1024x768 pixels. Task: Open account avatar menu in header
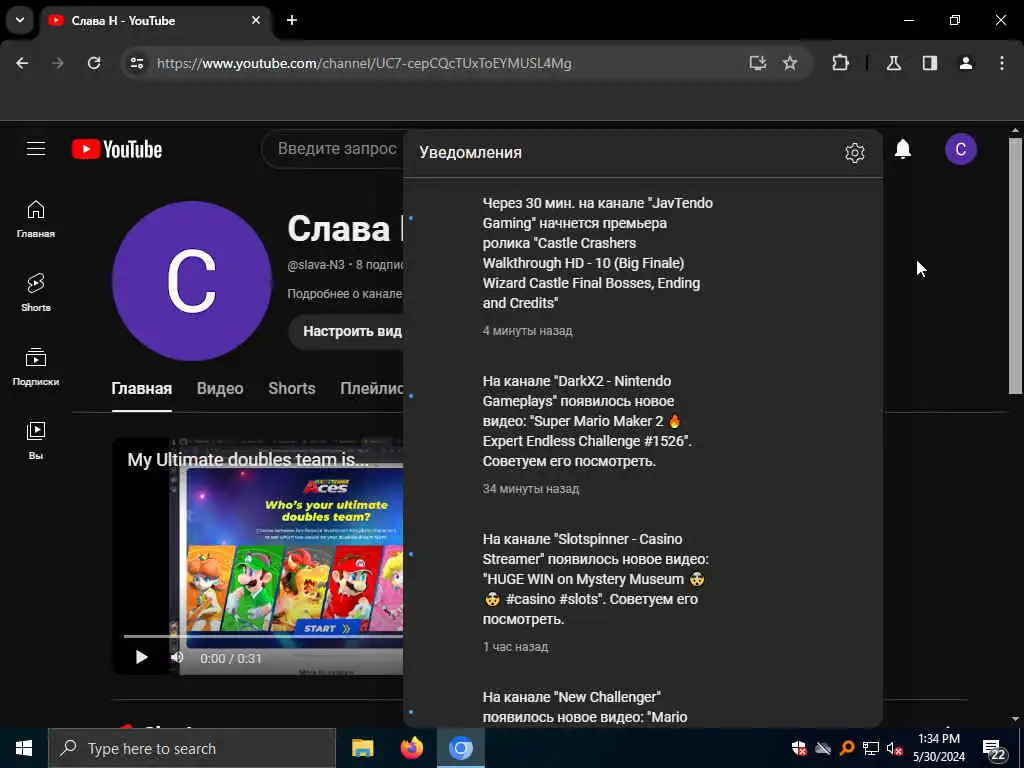point(961,149)
